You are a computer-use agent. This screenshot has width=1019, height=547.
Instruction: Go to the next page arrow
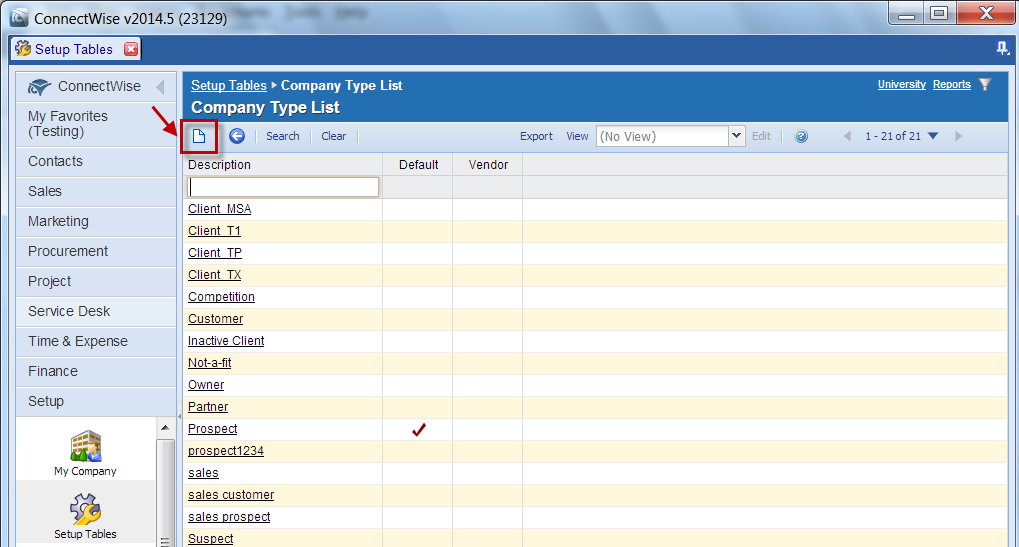click(x=958, y=136)
